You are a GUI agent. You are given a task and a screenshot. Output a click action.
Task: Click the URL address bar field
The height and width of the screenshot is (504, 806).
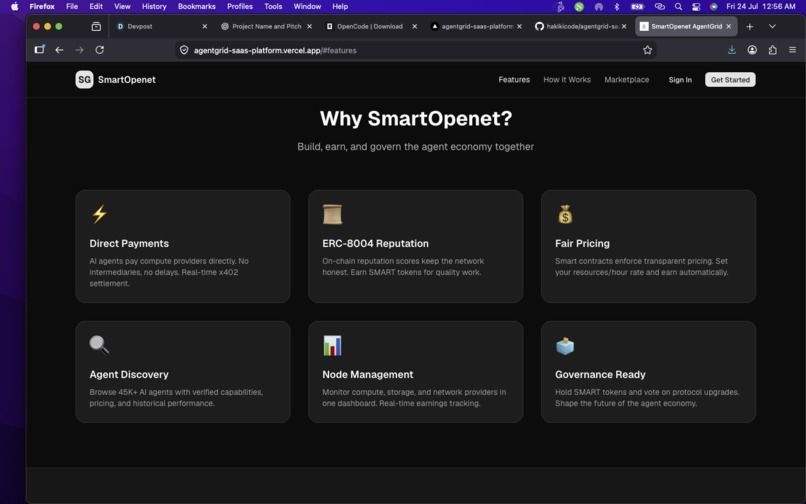click(x=415, y=50)
